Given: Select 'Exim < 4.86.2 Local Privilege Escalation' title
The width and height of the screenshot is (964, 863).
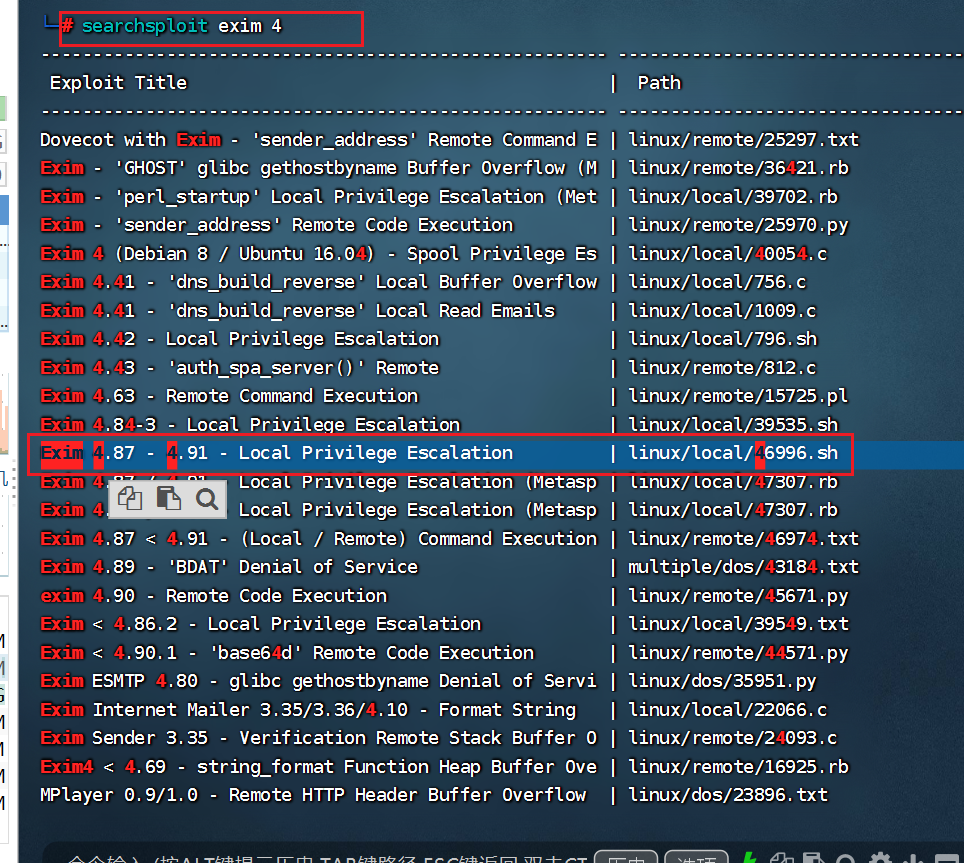Looking at the screenshot, I should coord(261,624).
